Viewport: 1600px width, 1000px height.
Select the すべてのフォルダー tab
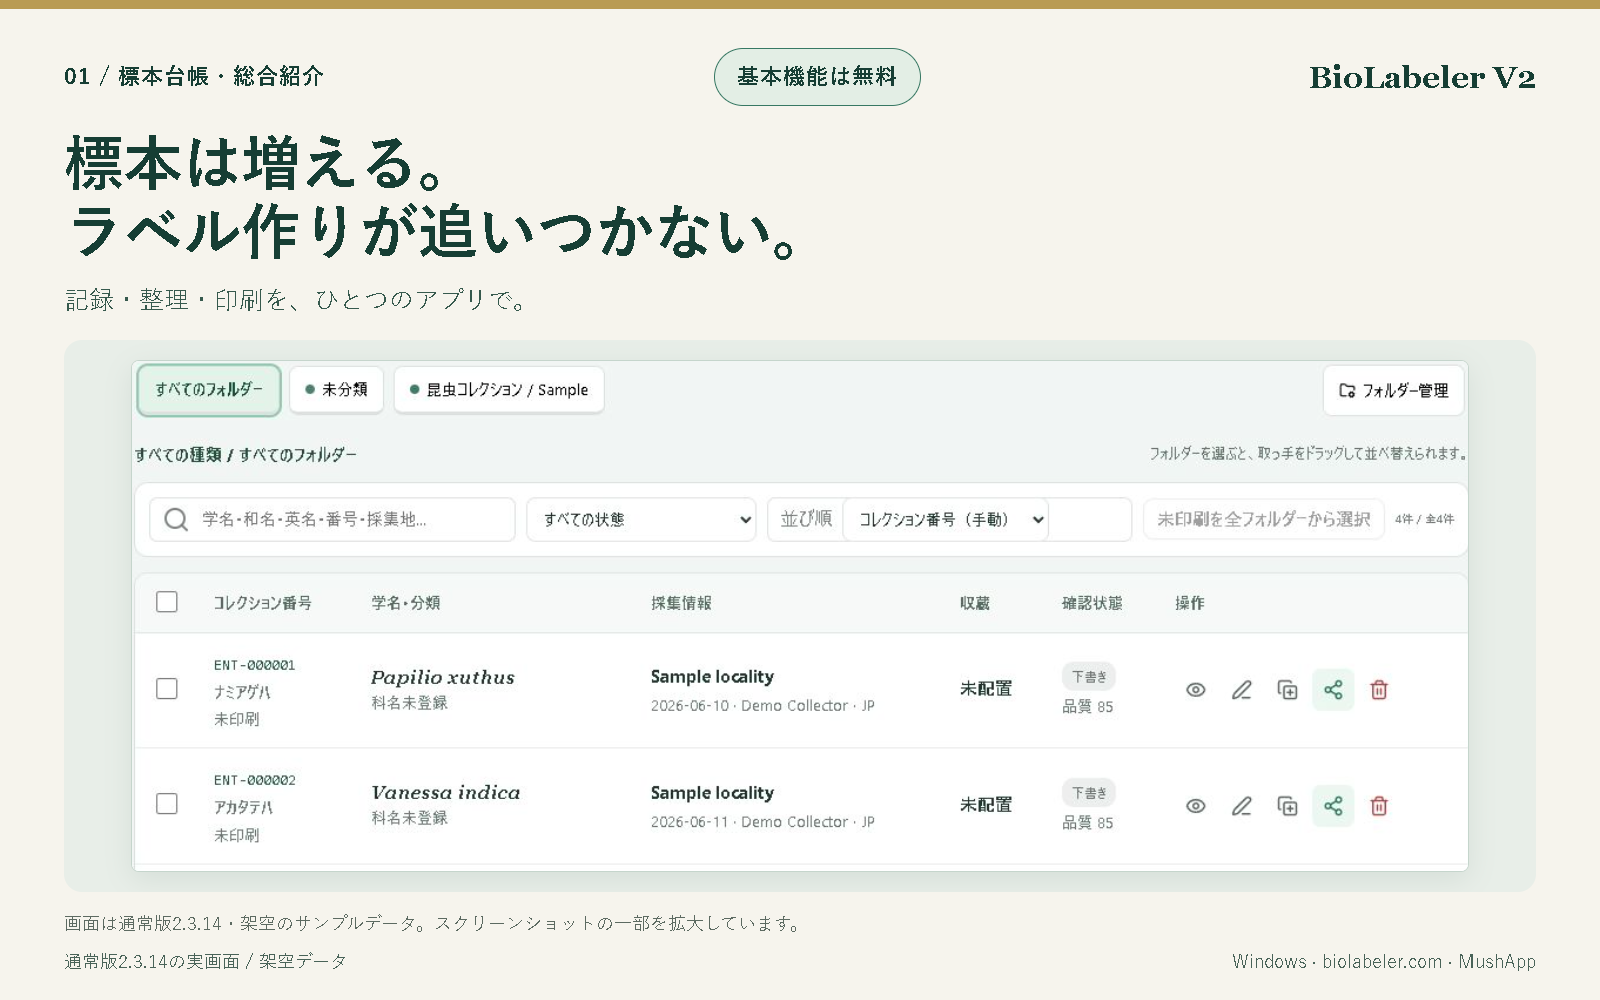[x=209, y=390]
